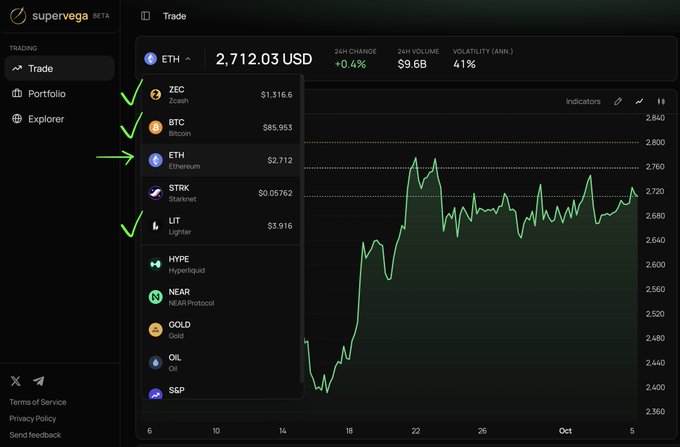Click the Send feedback link
680x447 pixels.
35,434
